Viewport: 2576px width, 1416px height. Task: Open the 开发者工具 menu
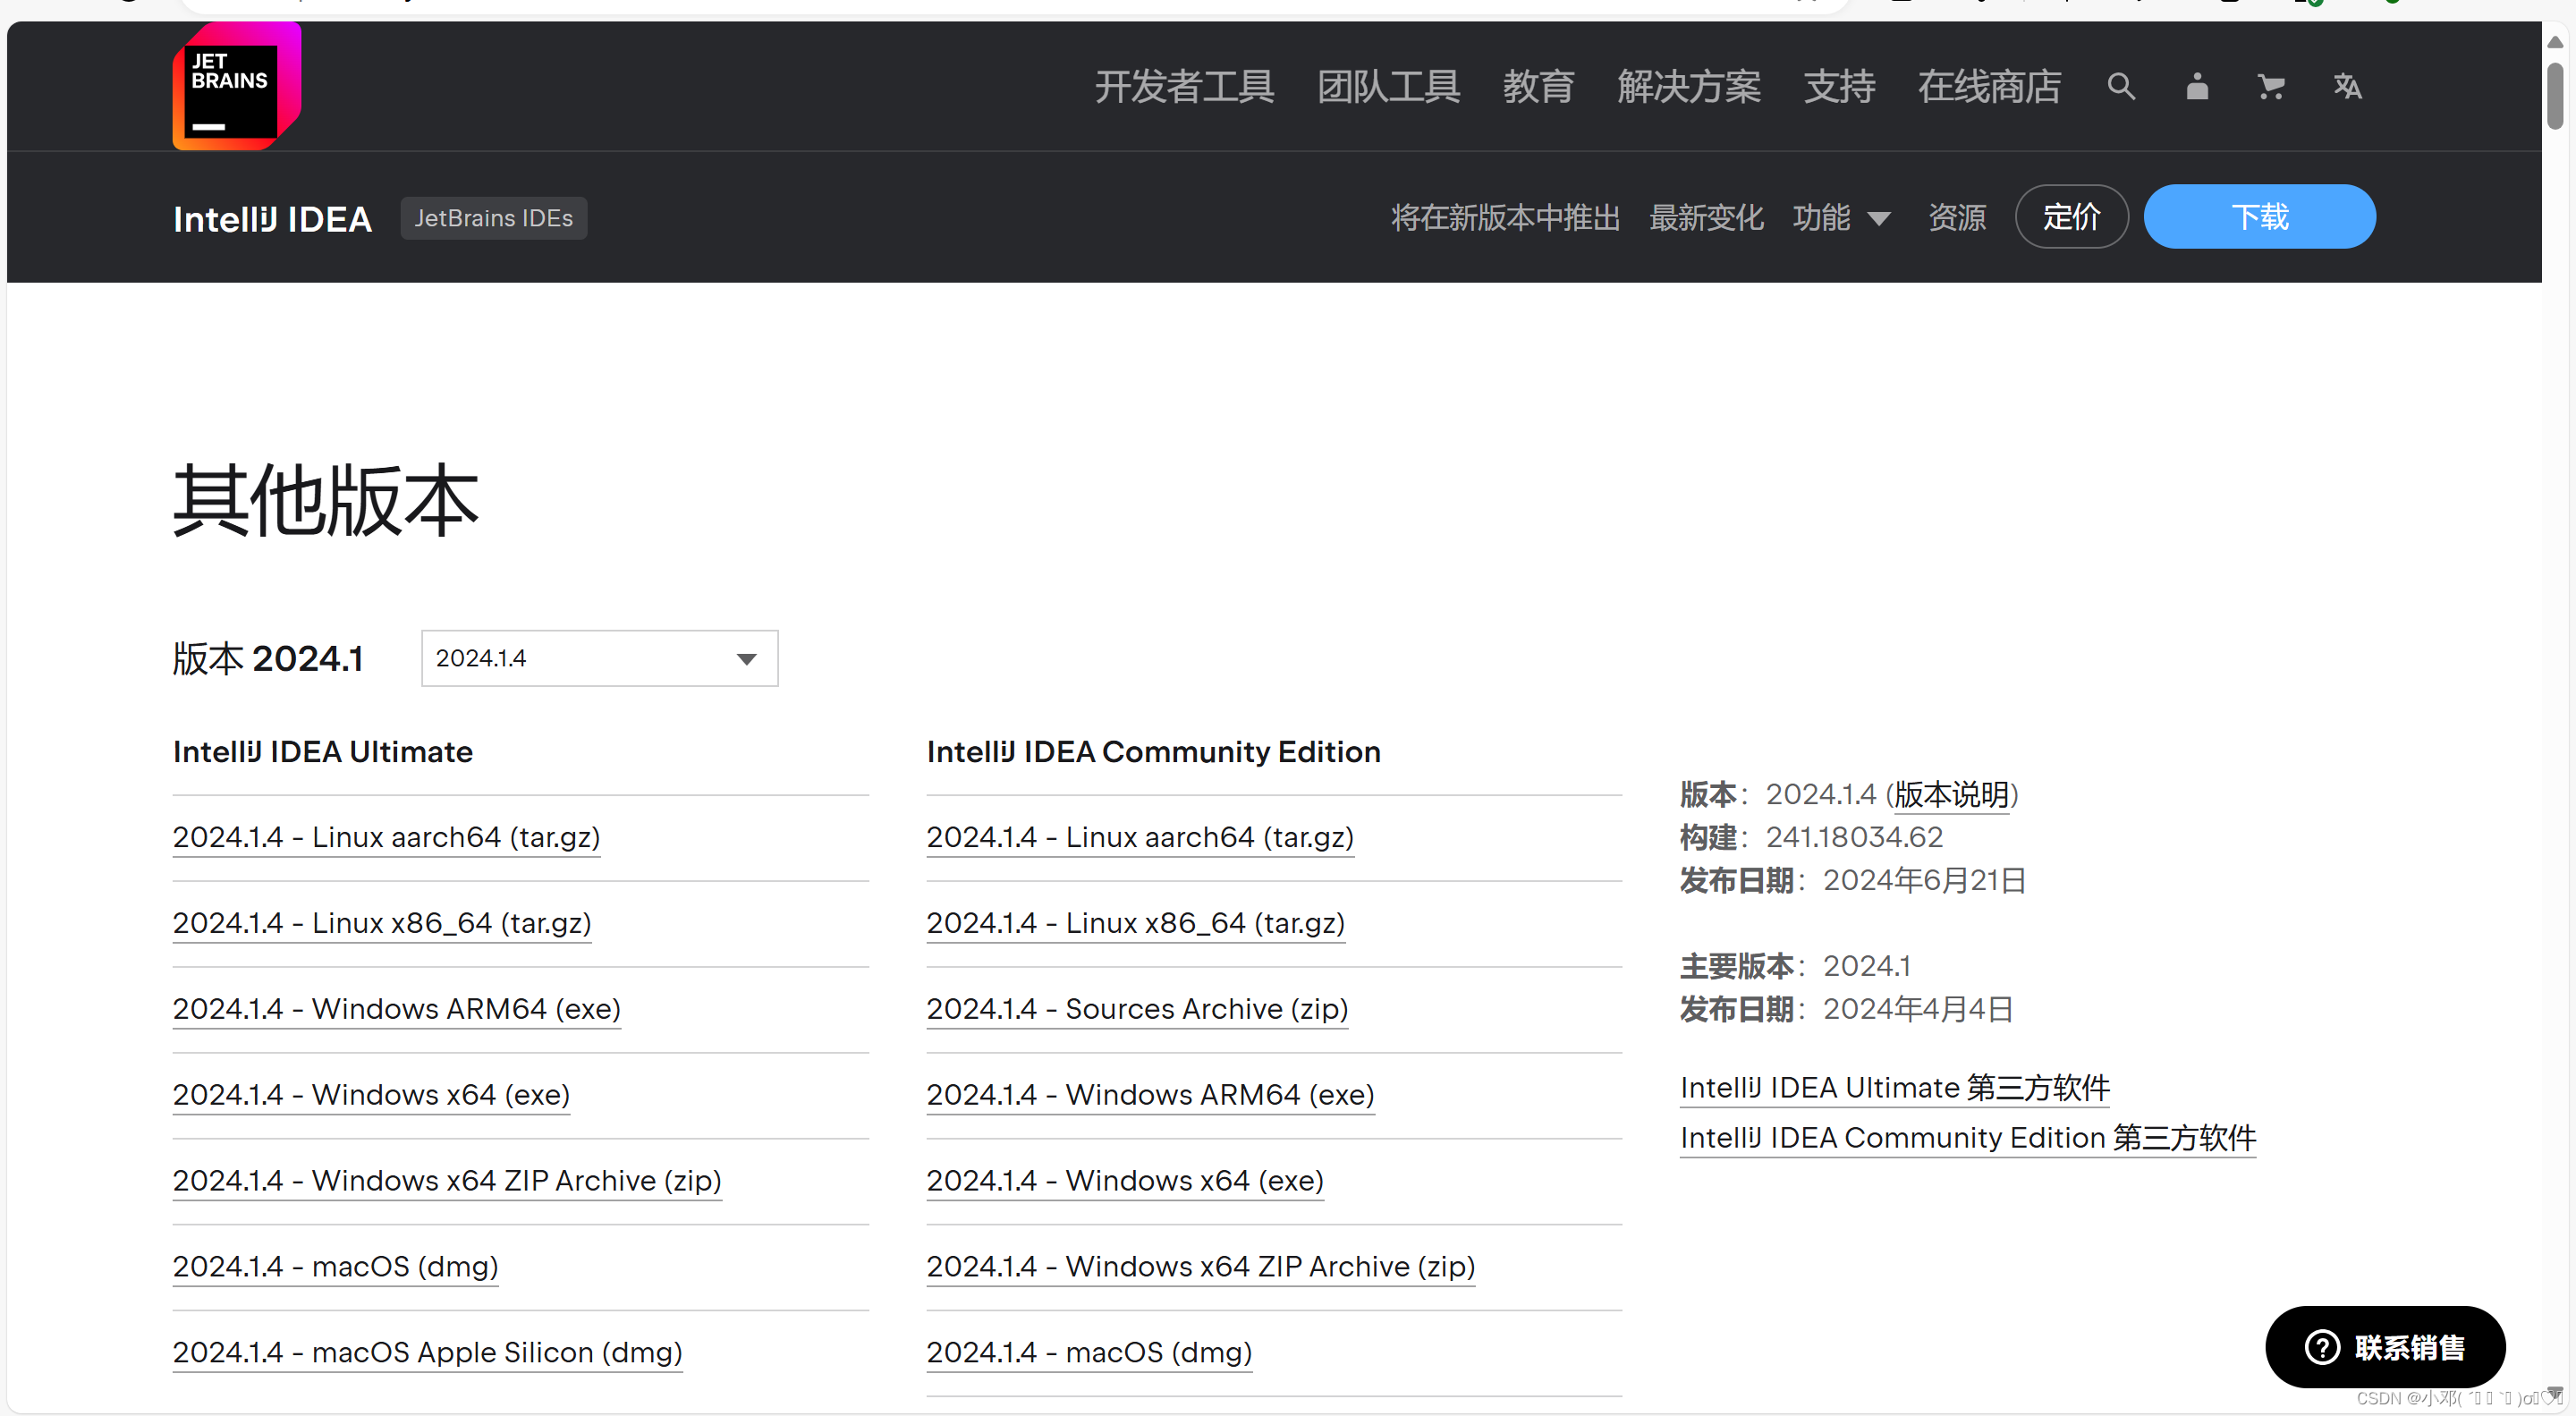pos(1184,87)
